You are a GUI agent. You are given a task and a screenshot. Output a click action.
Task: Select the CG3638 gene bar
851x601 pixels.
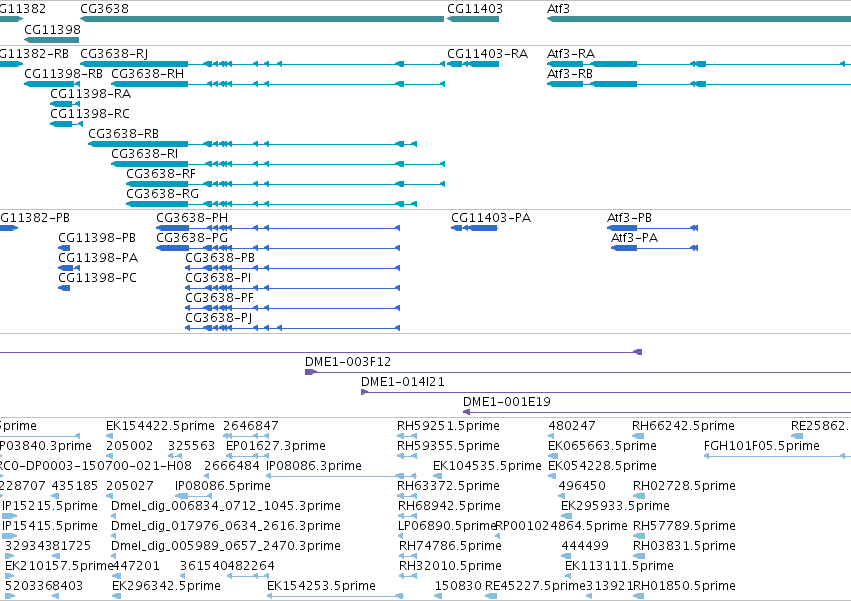pos(262,19)
